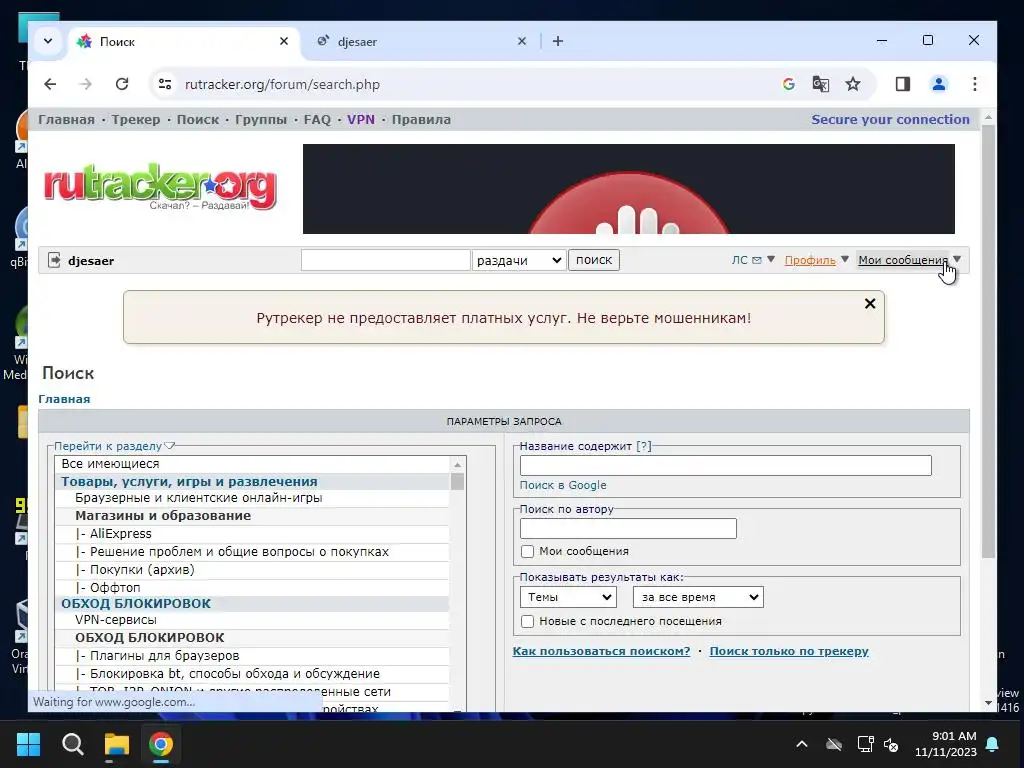Open Как пользоваться поиском? link
This screenshot has height=768, width=1024.
601,651
